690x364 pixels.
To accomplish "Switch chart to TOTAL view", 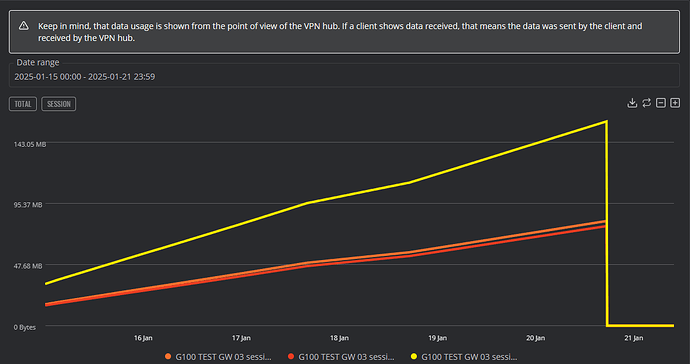I will click(23, 104).
